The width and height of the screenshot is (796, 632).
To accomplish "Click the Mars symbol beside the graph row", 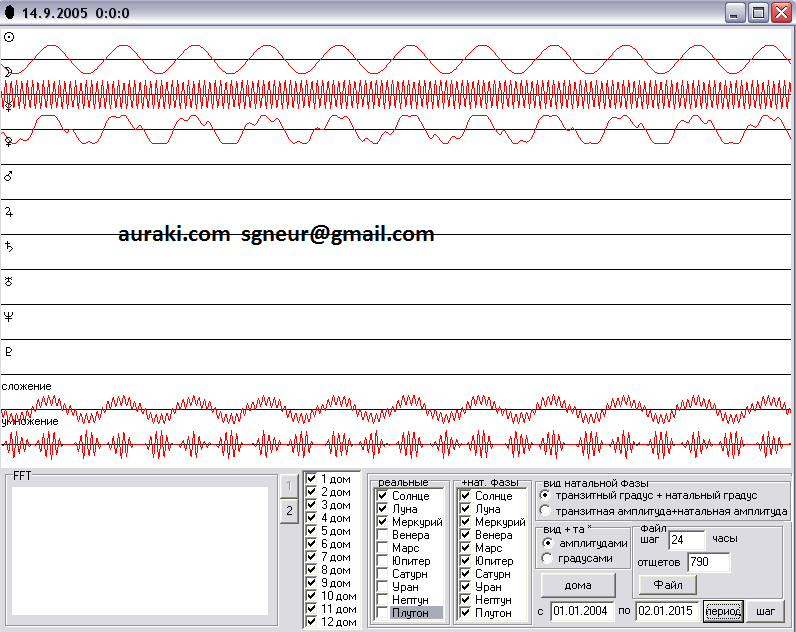I will coord(9,176).
